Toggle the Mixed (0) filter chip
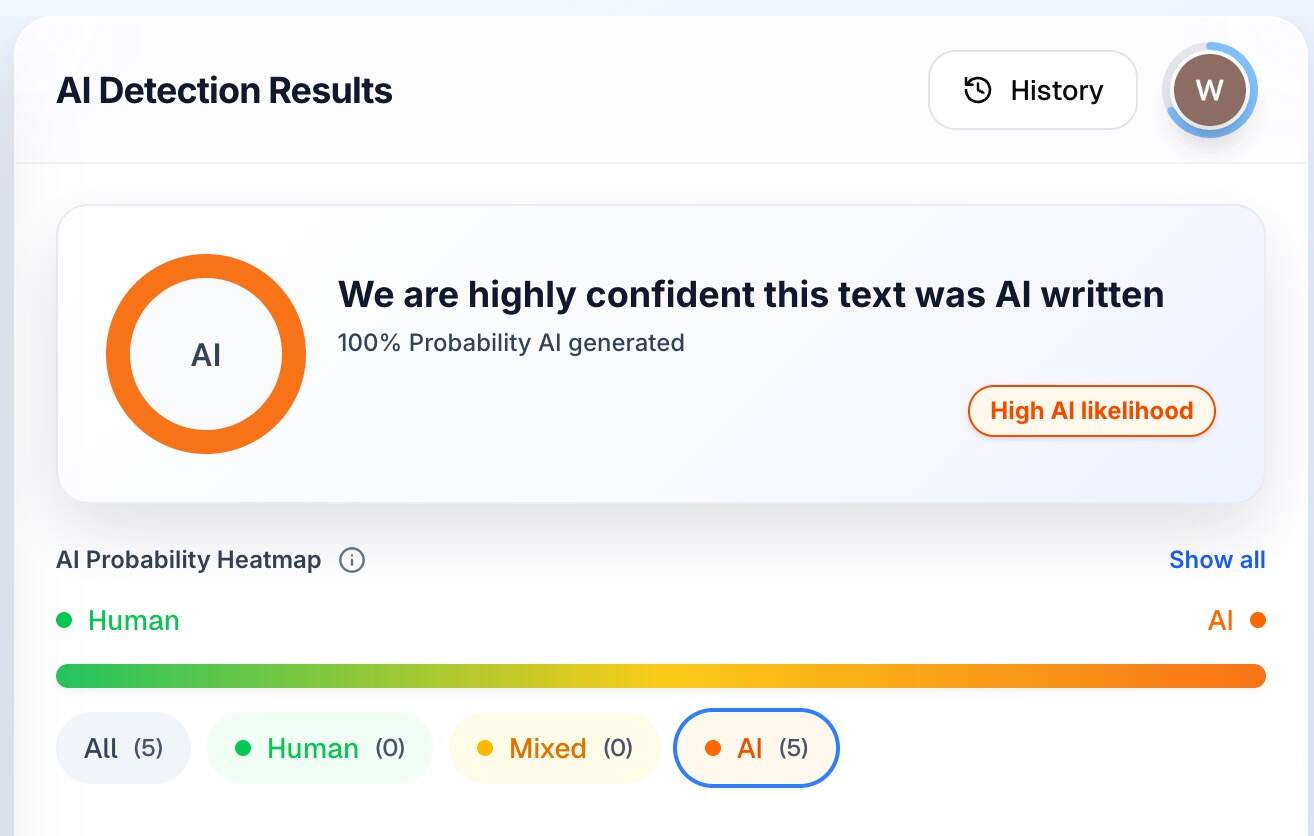Viewport: 1314px width, 836px height. pos(555,748)
